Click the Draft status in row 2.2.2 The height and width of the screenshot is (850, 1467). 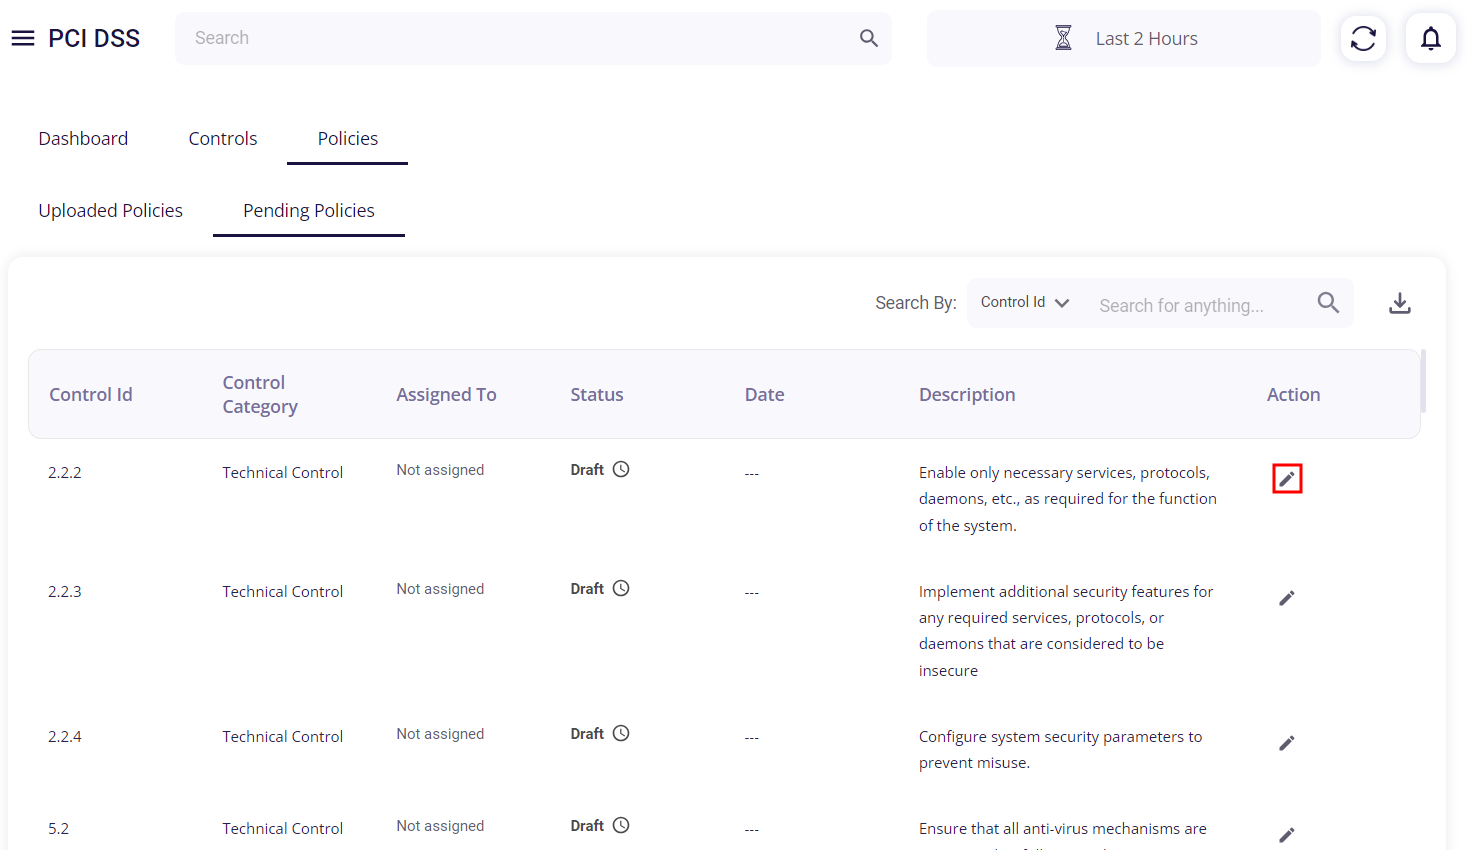coord(587,470)
